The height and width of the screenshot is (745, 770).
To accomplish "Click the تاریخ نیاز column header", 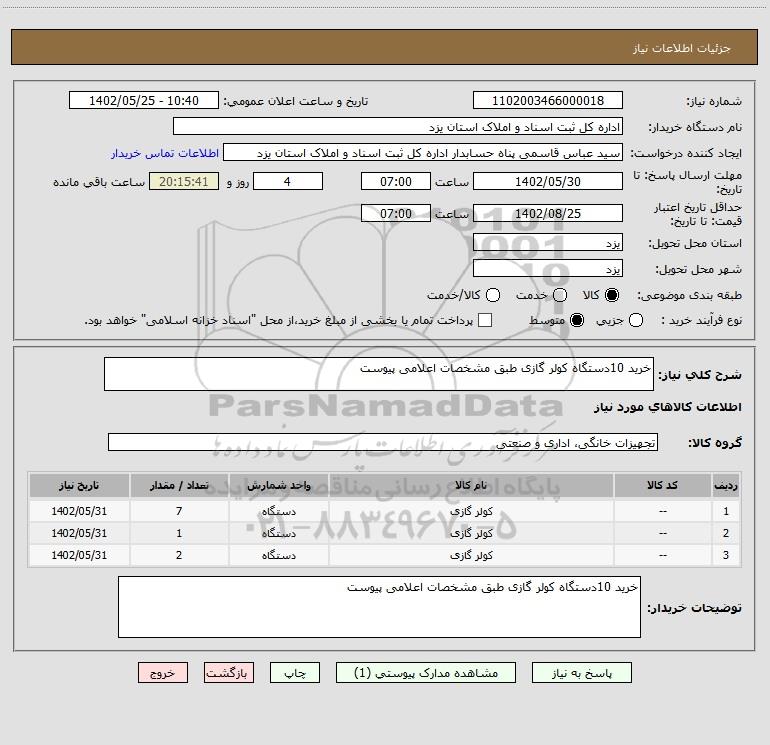I will pos(79,486).
